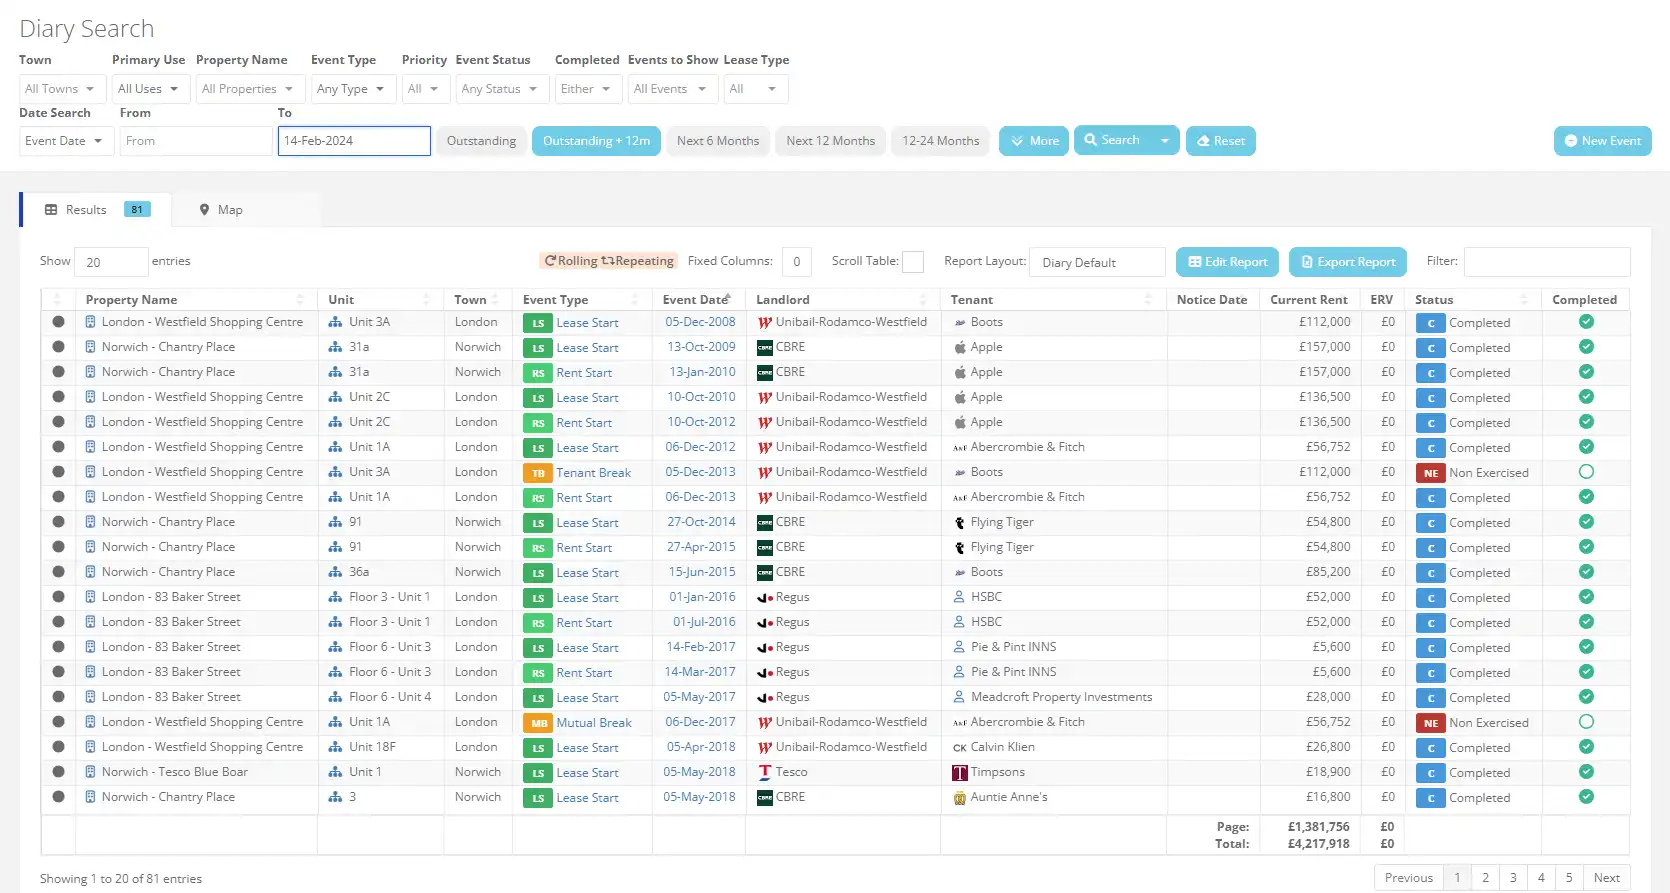The width and height of the screenshot is (1670, 893).
Task: Select the 'Next 12 Months' preset
Action: [830, 141]
